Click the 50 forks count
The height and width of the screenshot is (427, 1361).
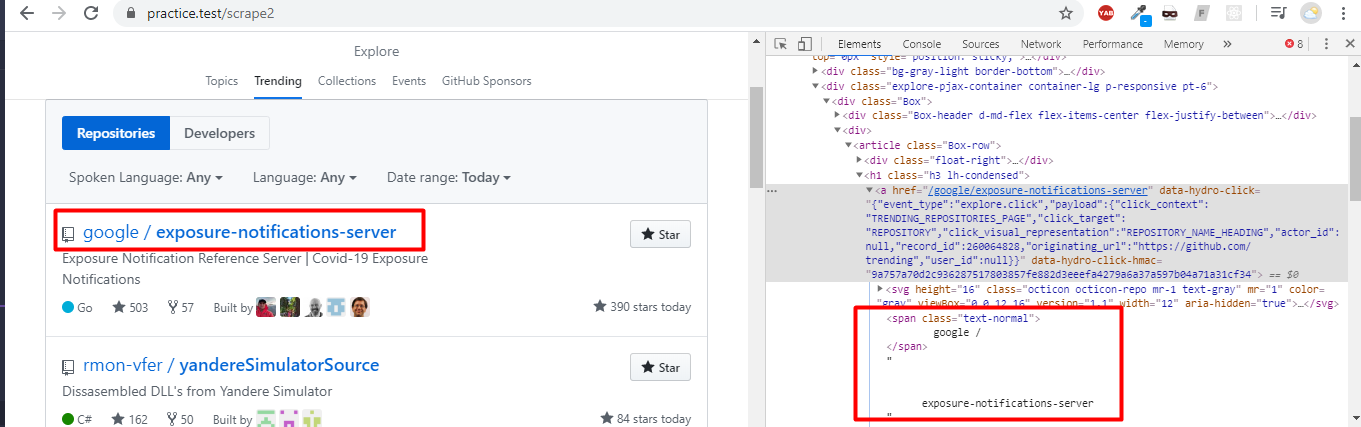pos(180,419)
